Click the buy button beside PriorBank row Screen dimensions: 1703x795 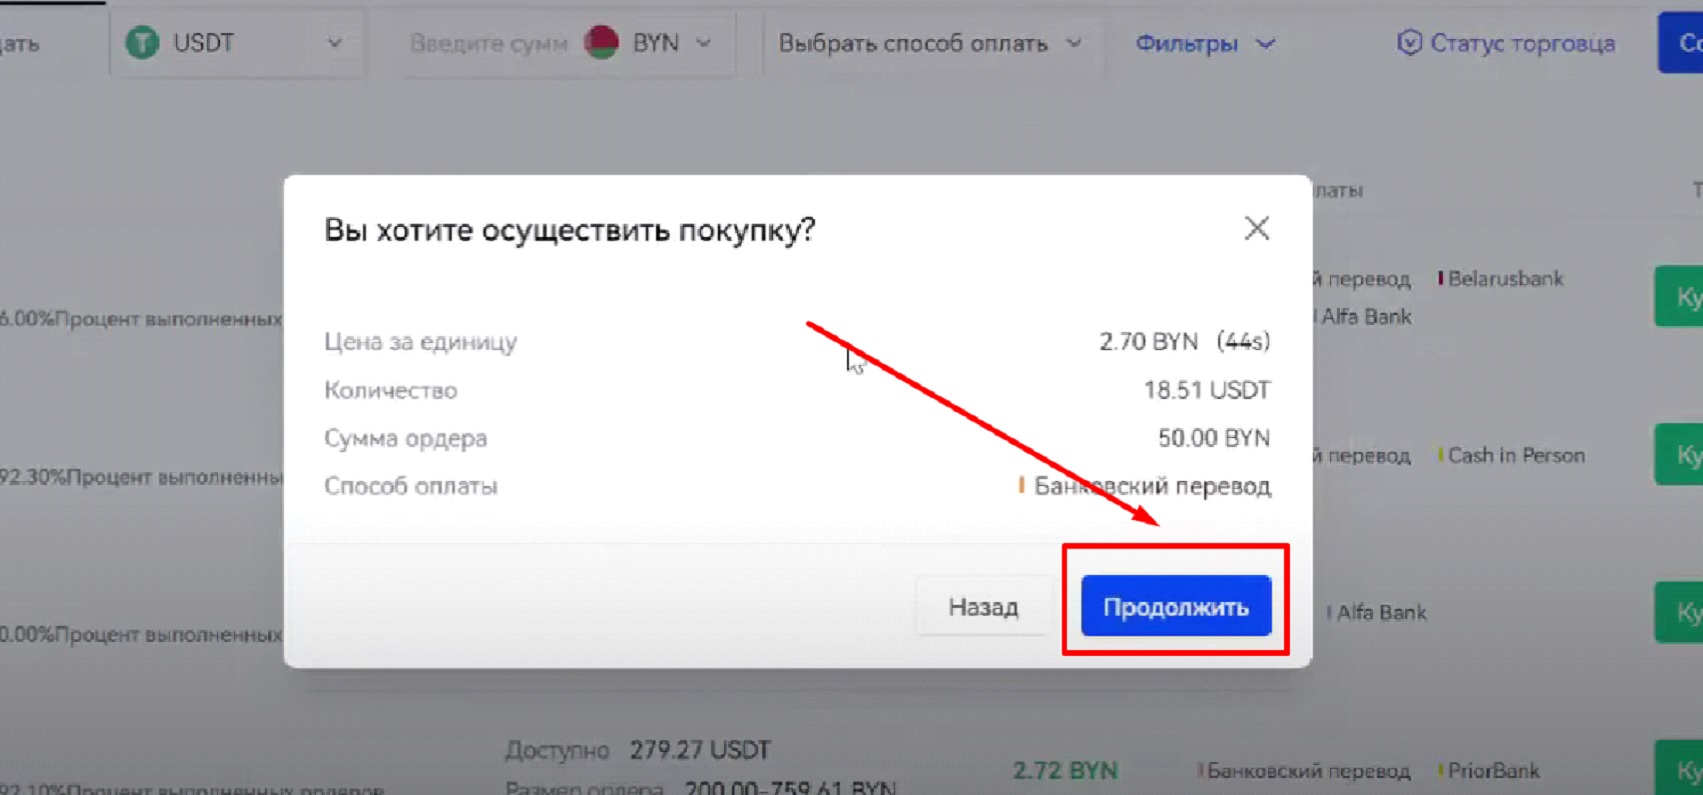click(1679, 770)
